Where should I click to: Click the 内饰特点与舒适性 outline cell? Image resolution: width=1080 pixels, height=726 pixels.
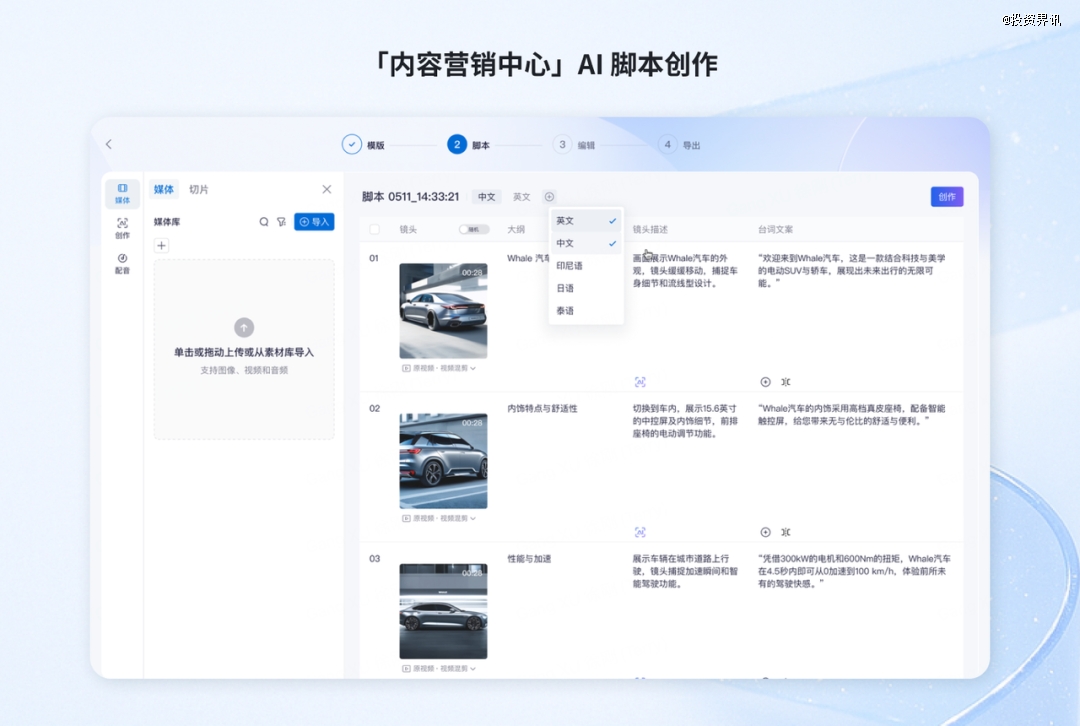[542, 408]
